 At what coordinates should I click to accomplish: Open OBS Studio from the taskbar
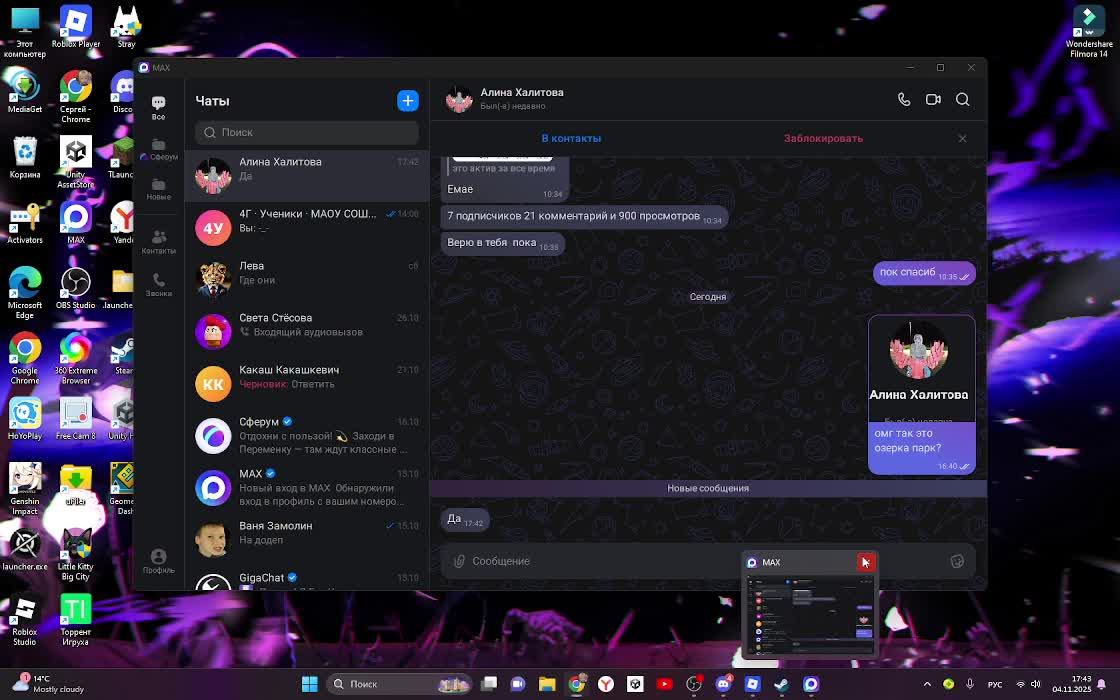point(694,684)
